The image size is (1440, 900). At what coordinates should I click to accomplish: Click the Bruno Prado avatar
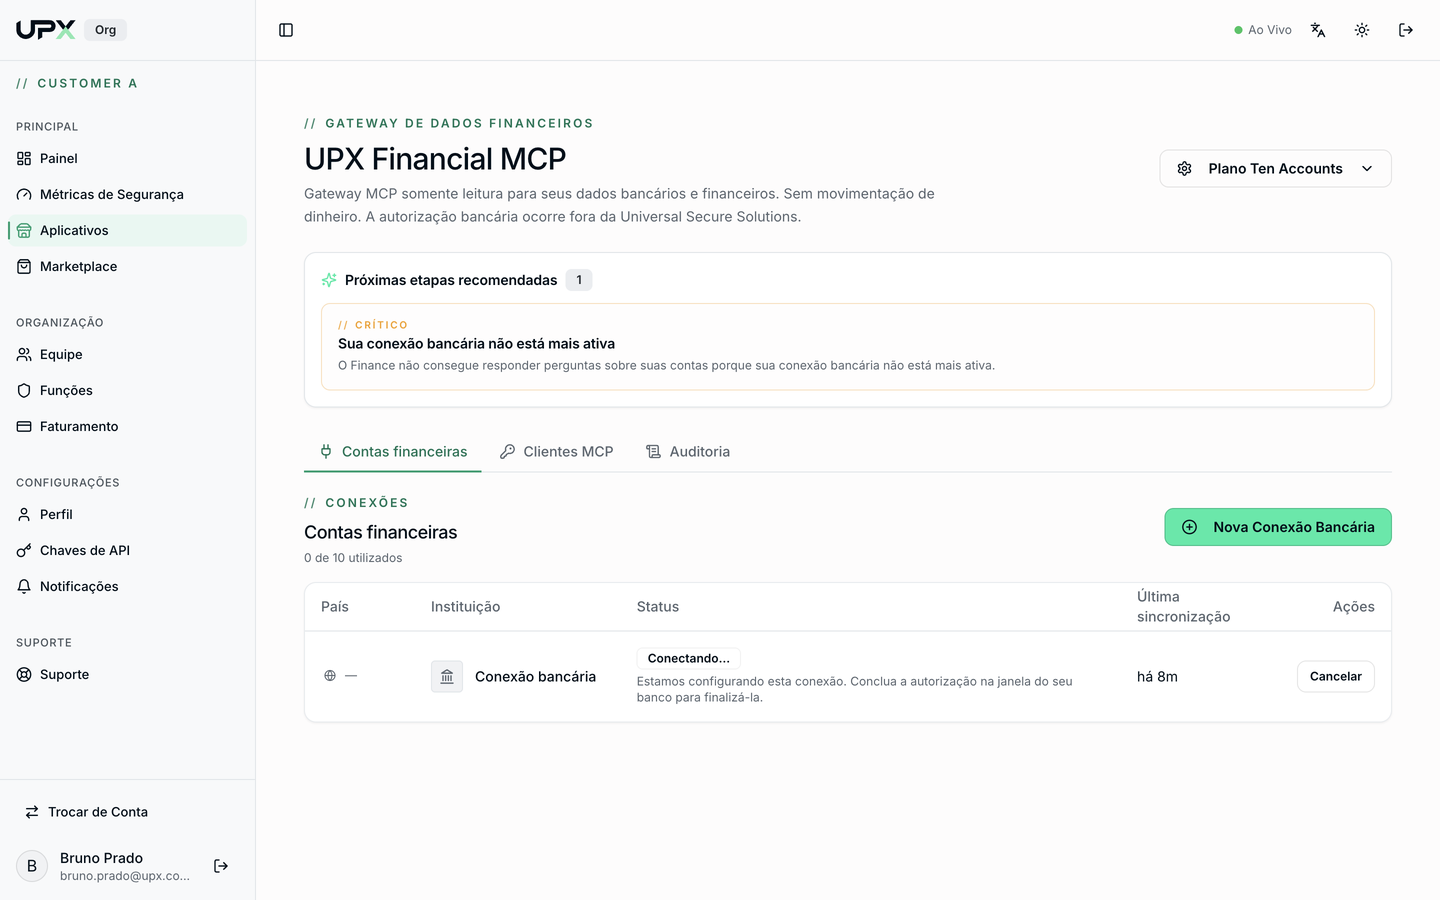point(32,866)
